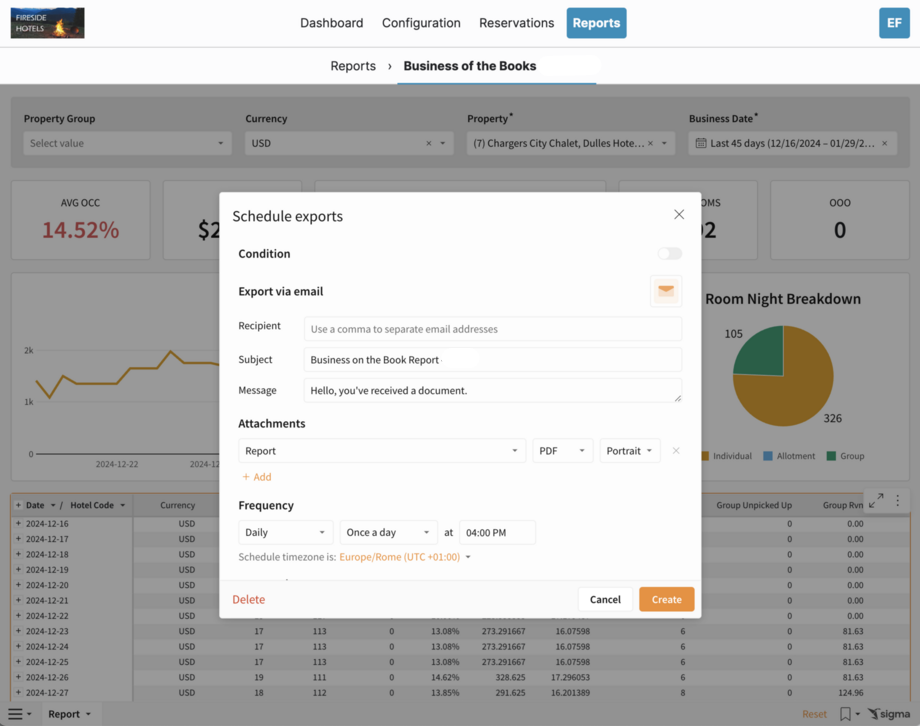Viewport: 920px width, 726px height.
Task: Expand the 2024-12-27 table row
Action: [18, 692]
